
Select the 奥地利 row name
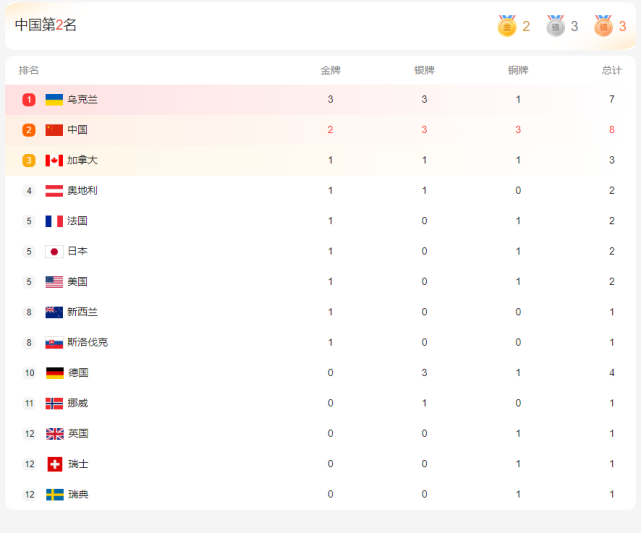pos(82,190)
